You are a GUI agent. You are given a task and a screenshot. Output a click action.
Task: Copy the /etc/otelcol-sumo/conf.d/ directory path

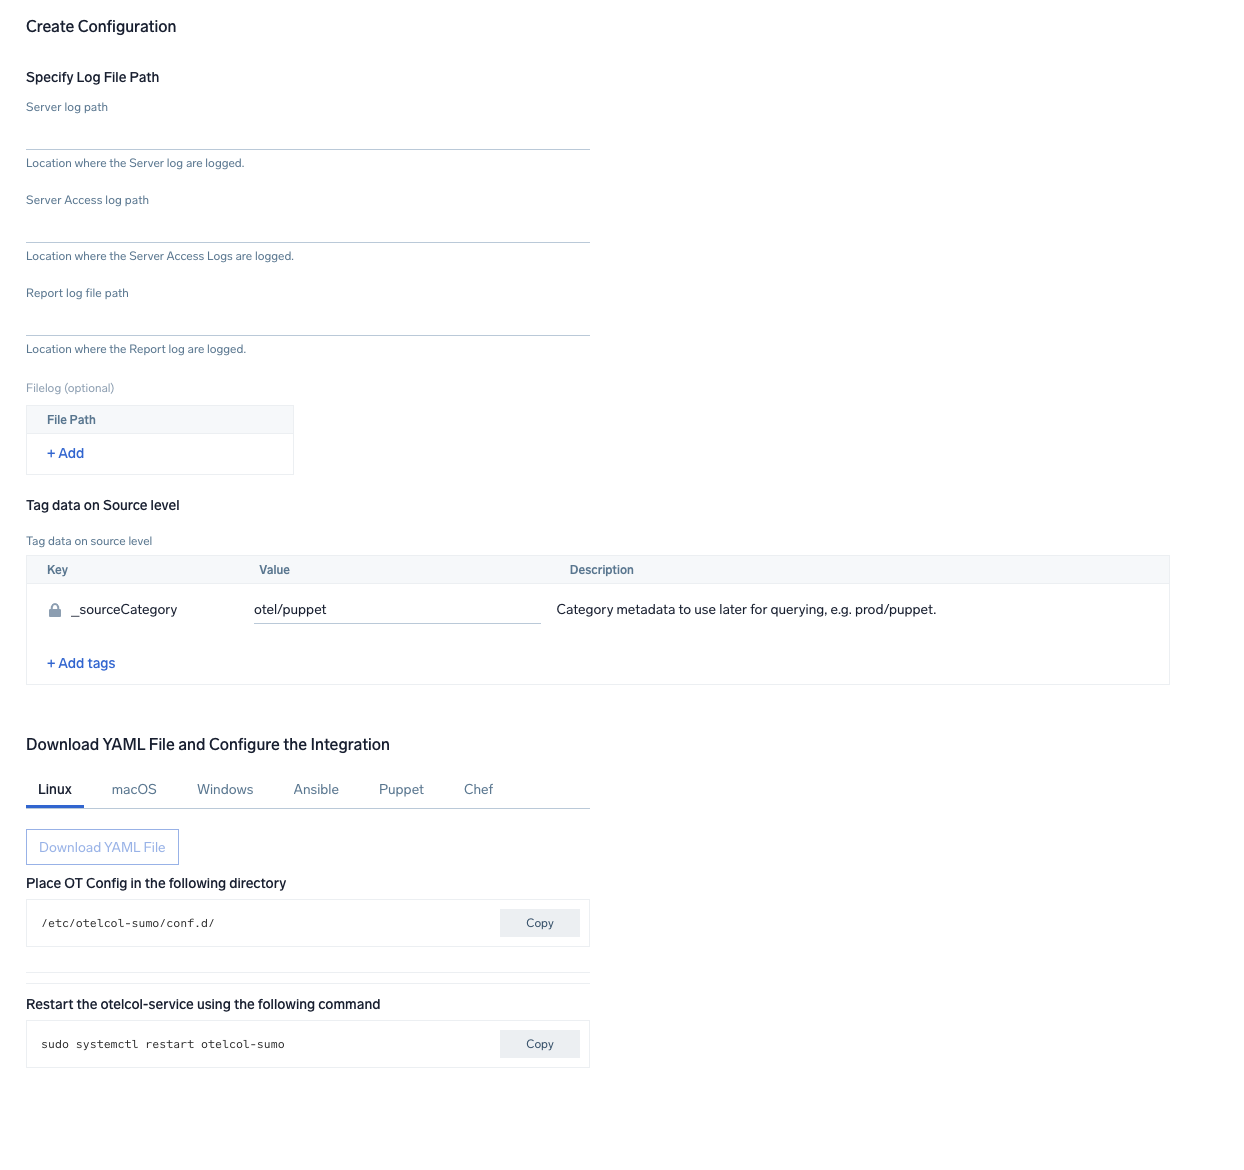540,923
